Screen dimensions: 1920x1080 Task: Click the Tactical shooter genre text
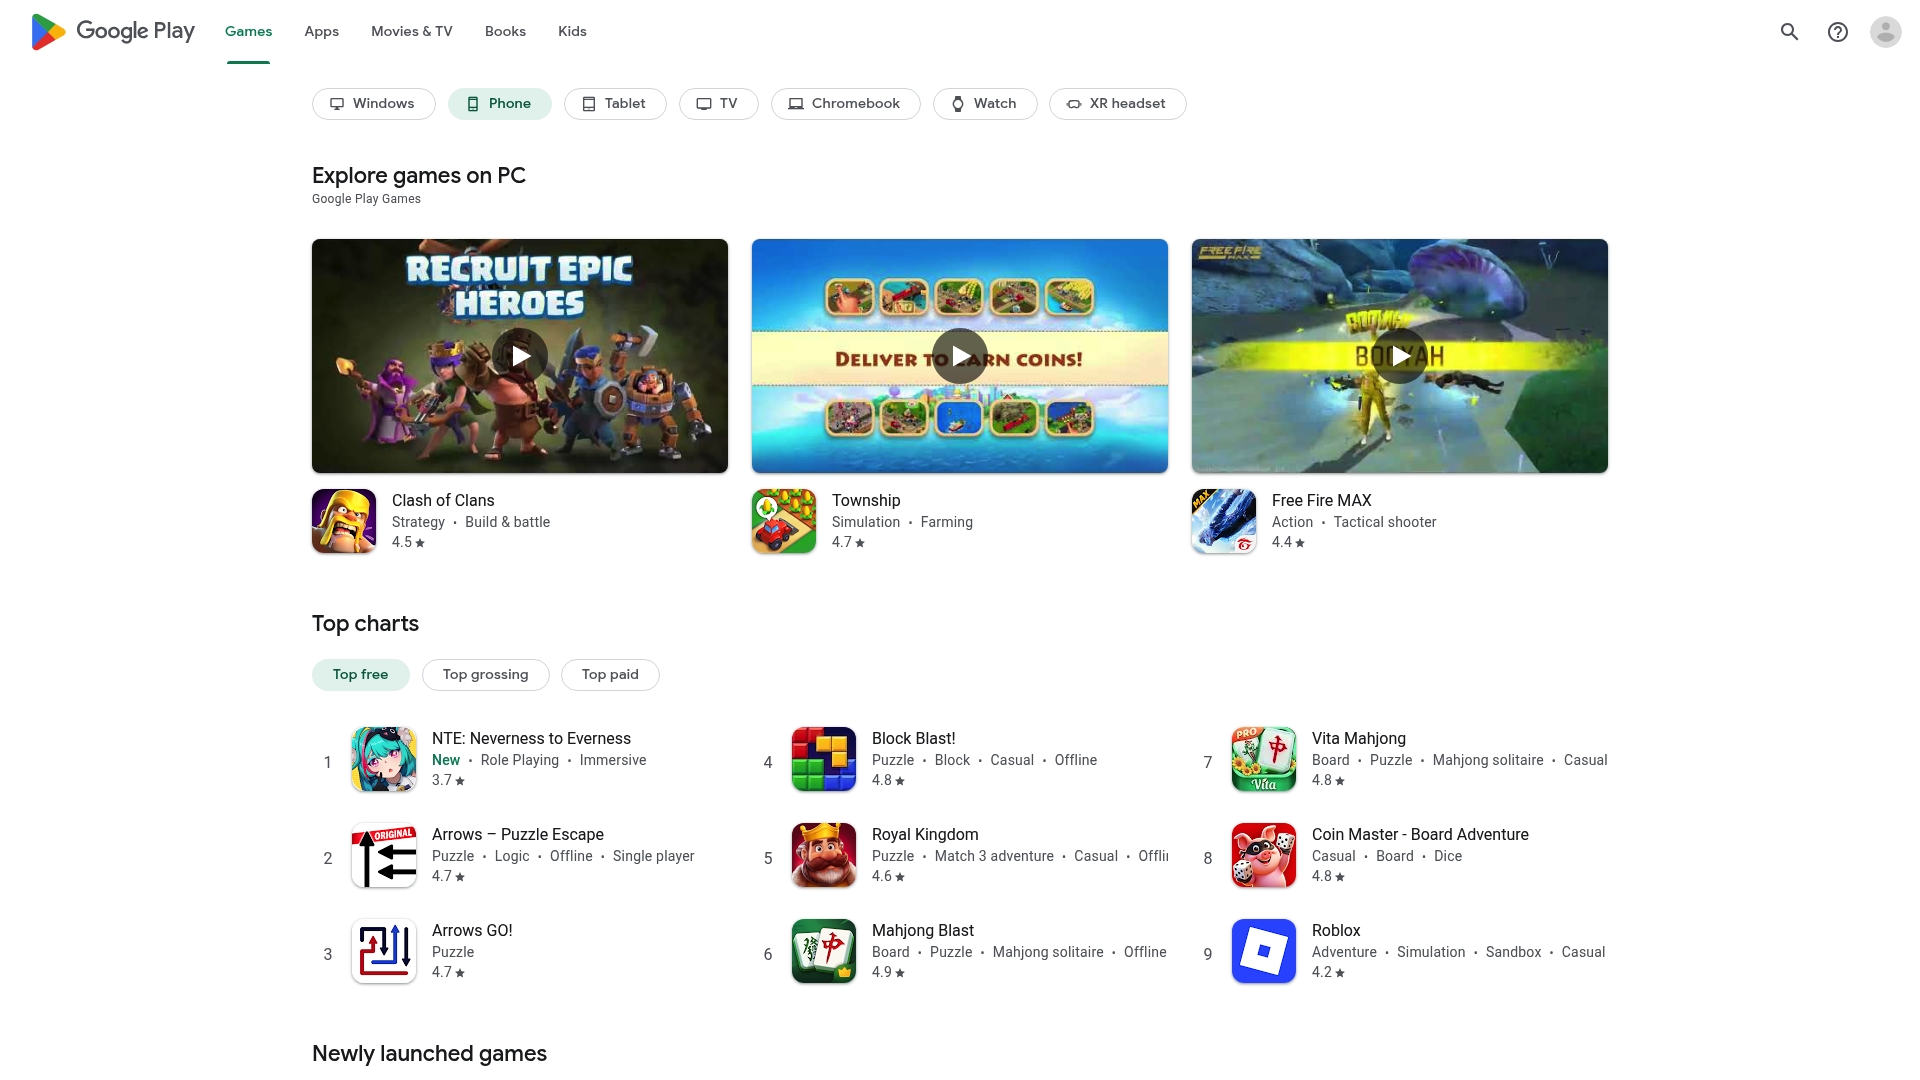tap(1385, 523)
